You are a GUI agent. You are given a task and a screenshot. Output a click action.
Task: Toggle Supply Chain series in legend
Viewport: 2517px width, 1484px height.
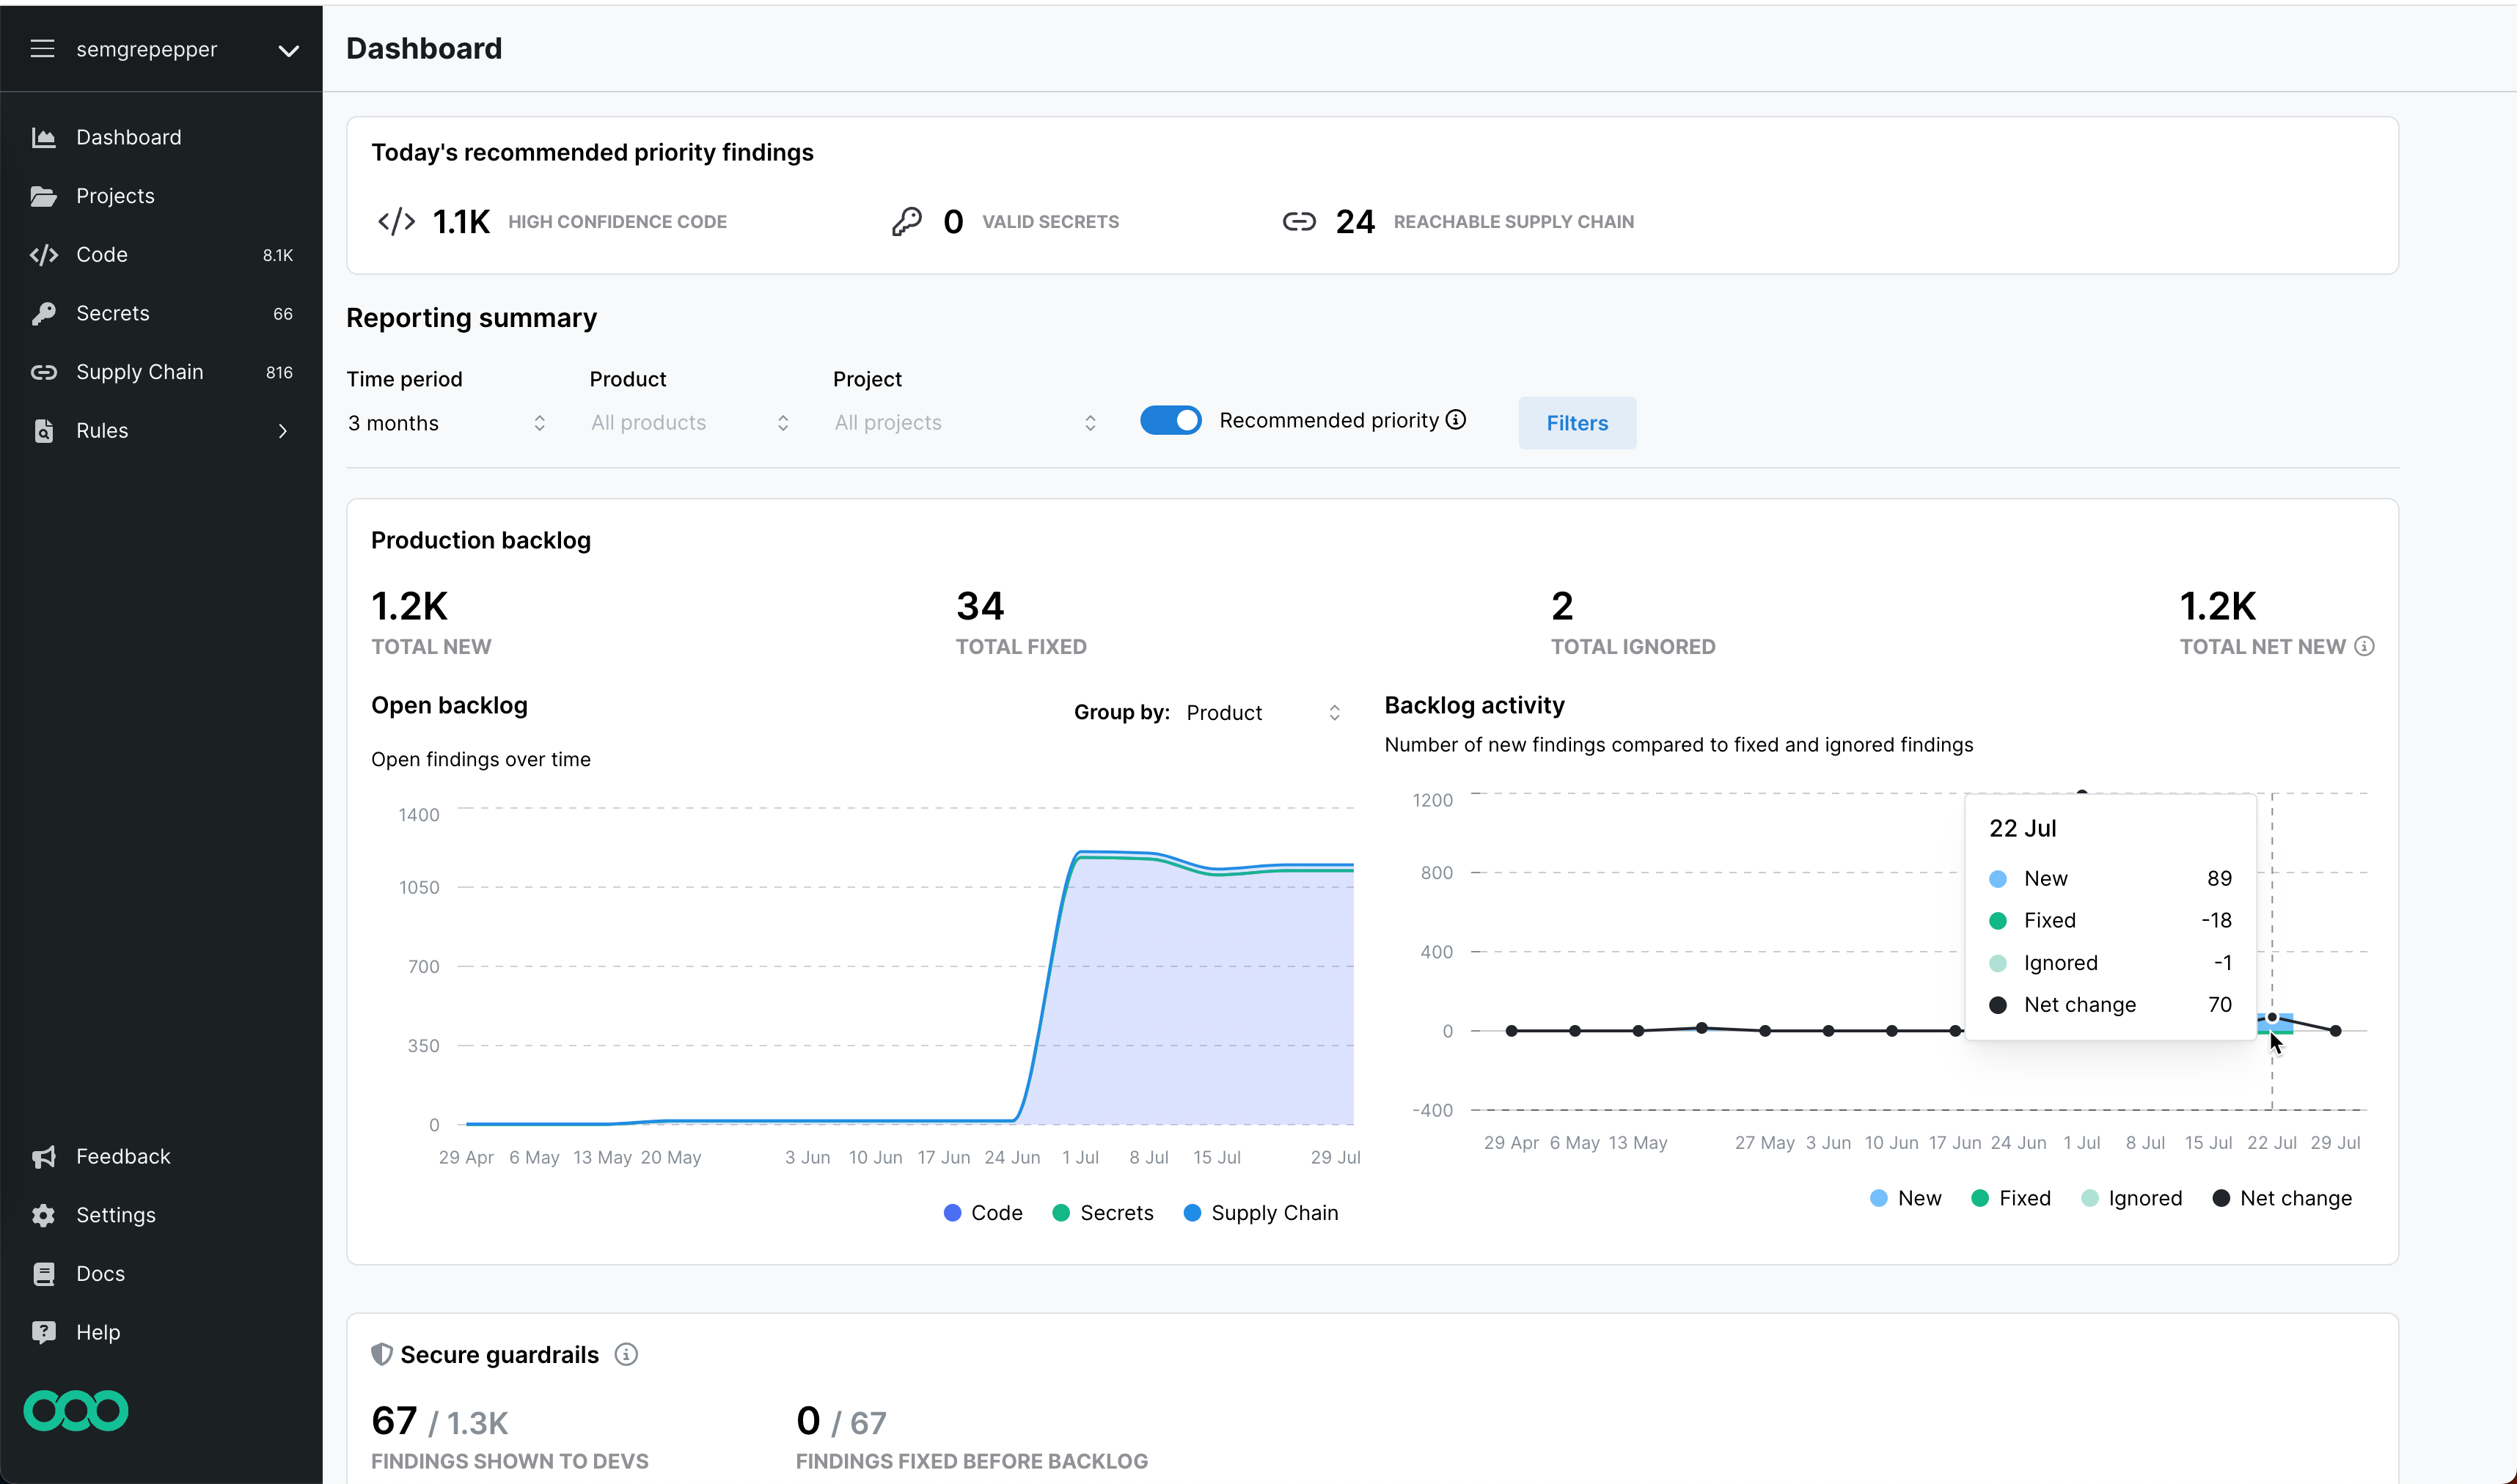point(1260,1213)
